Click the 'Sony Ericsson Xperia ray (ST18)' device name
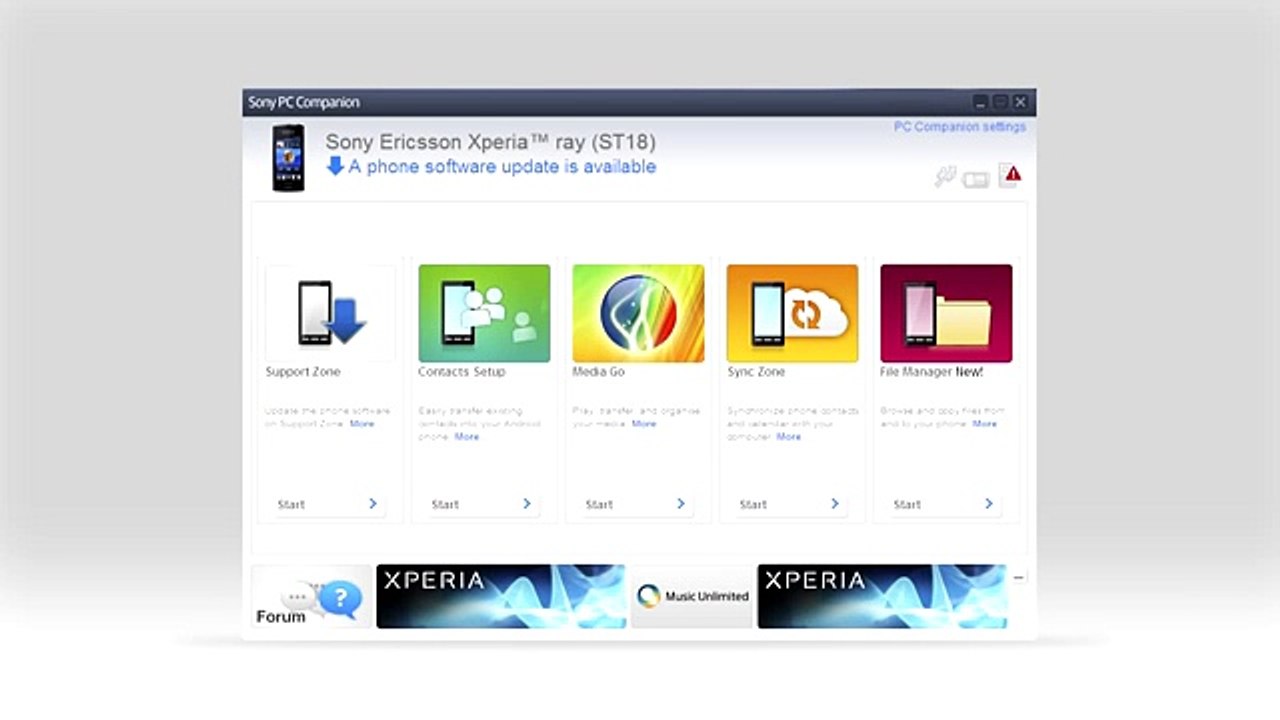 pos(490,142)
